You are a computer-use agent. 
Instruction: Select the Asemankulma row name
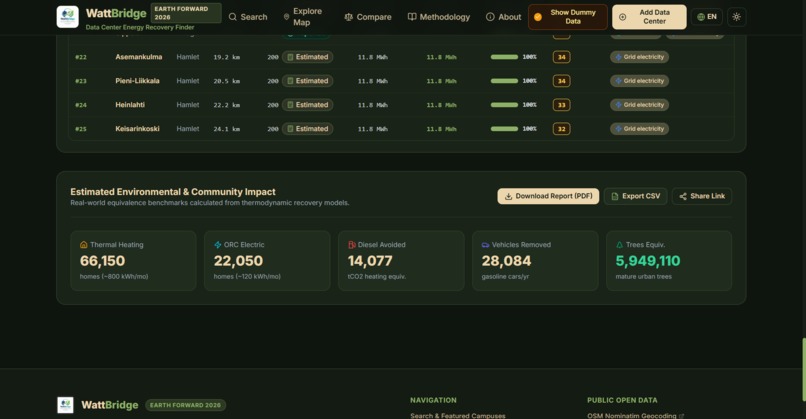[139, 57]
